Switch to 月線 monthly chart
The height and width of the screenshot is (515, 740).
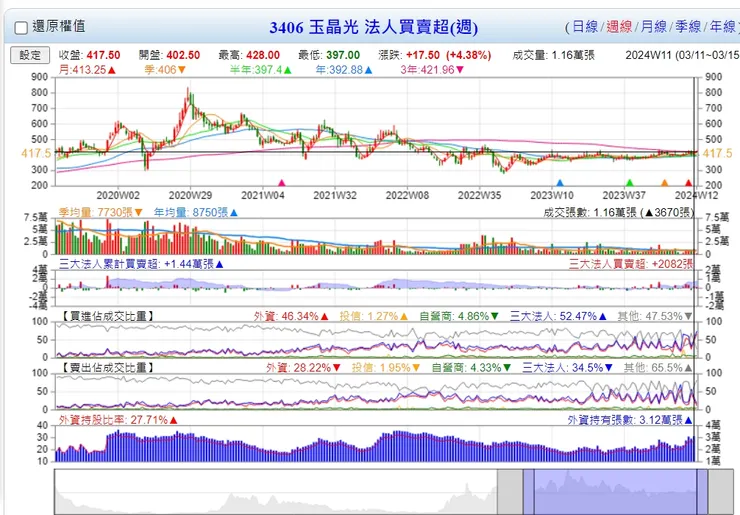[x=653, y=26]
